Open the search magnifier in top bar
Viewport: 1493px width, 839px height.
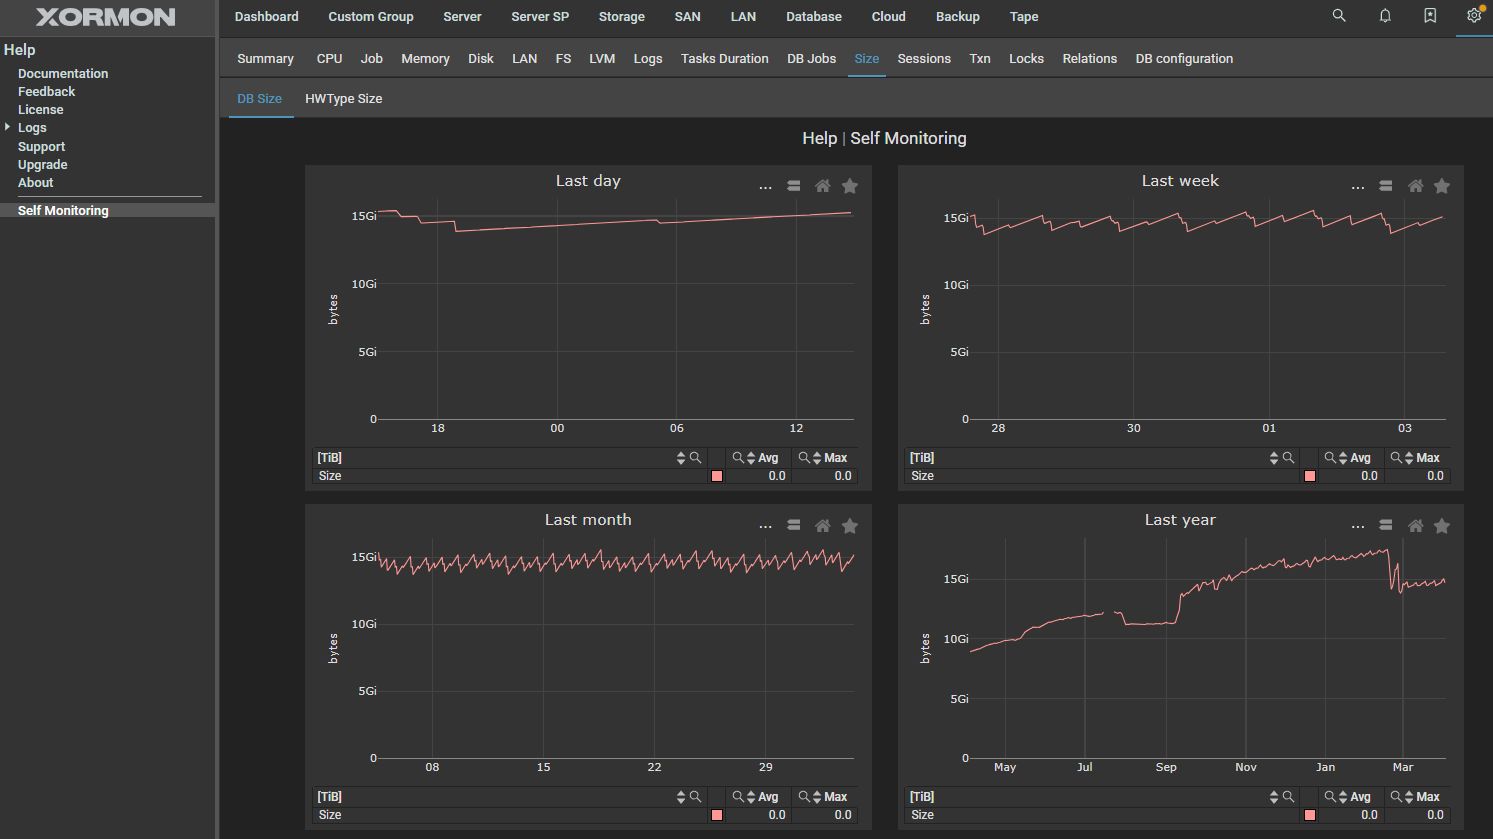(1339, 16)
